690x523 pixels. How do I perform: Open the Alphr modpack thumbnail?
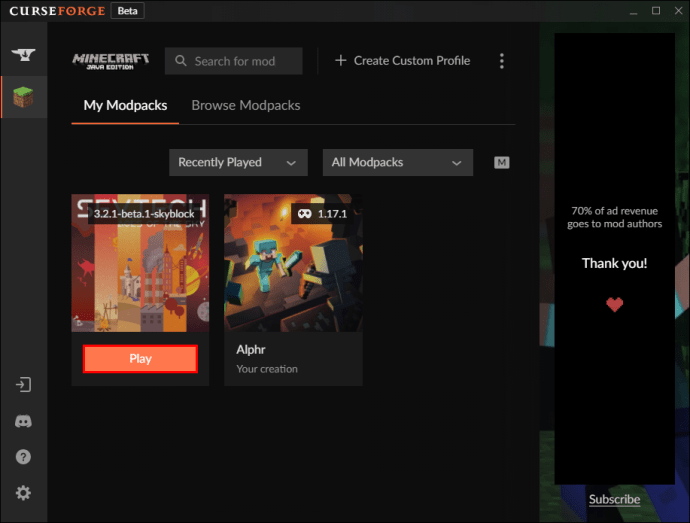point(293,263)
